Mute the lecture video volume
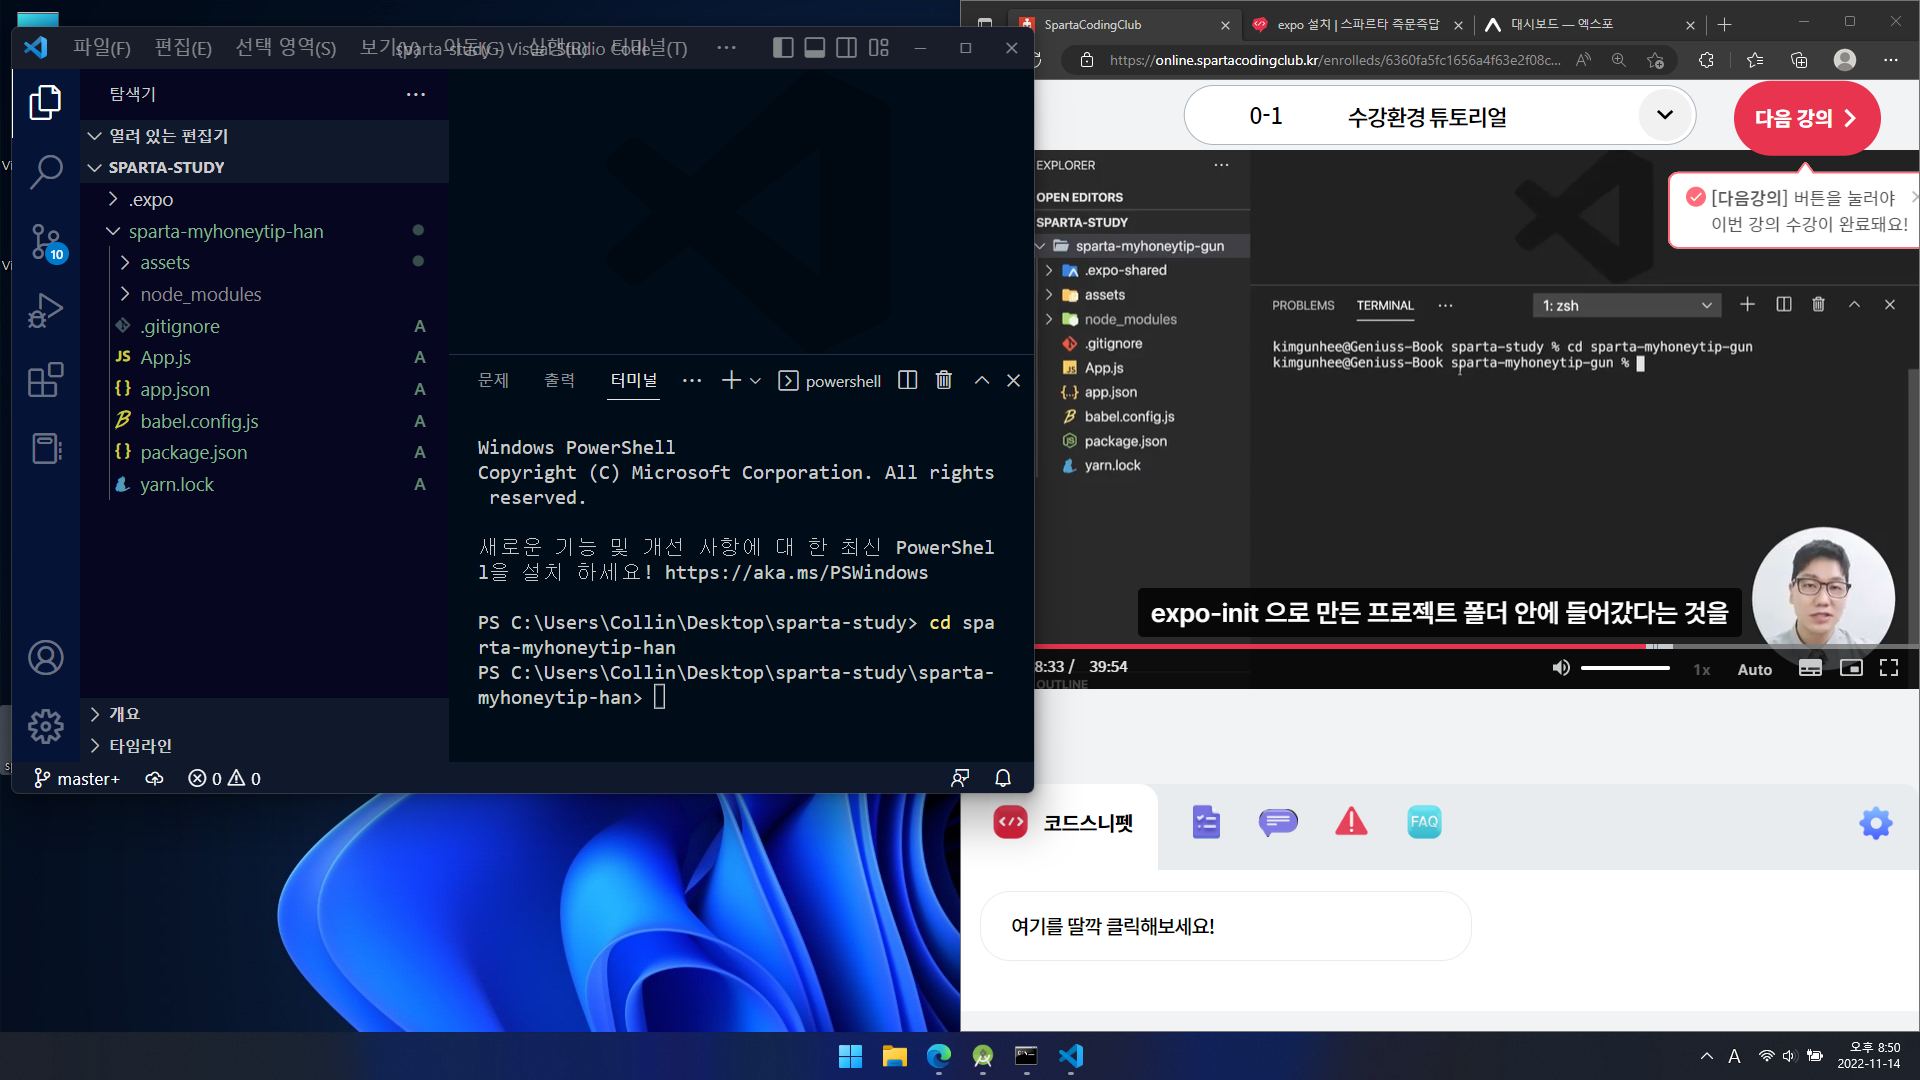 pos(1560,667)
